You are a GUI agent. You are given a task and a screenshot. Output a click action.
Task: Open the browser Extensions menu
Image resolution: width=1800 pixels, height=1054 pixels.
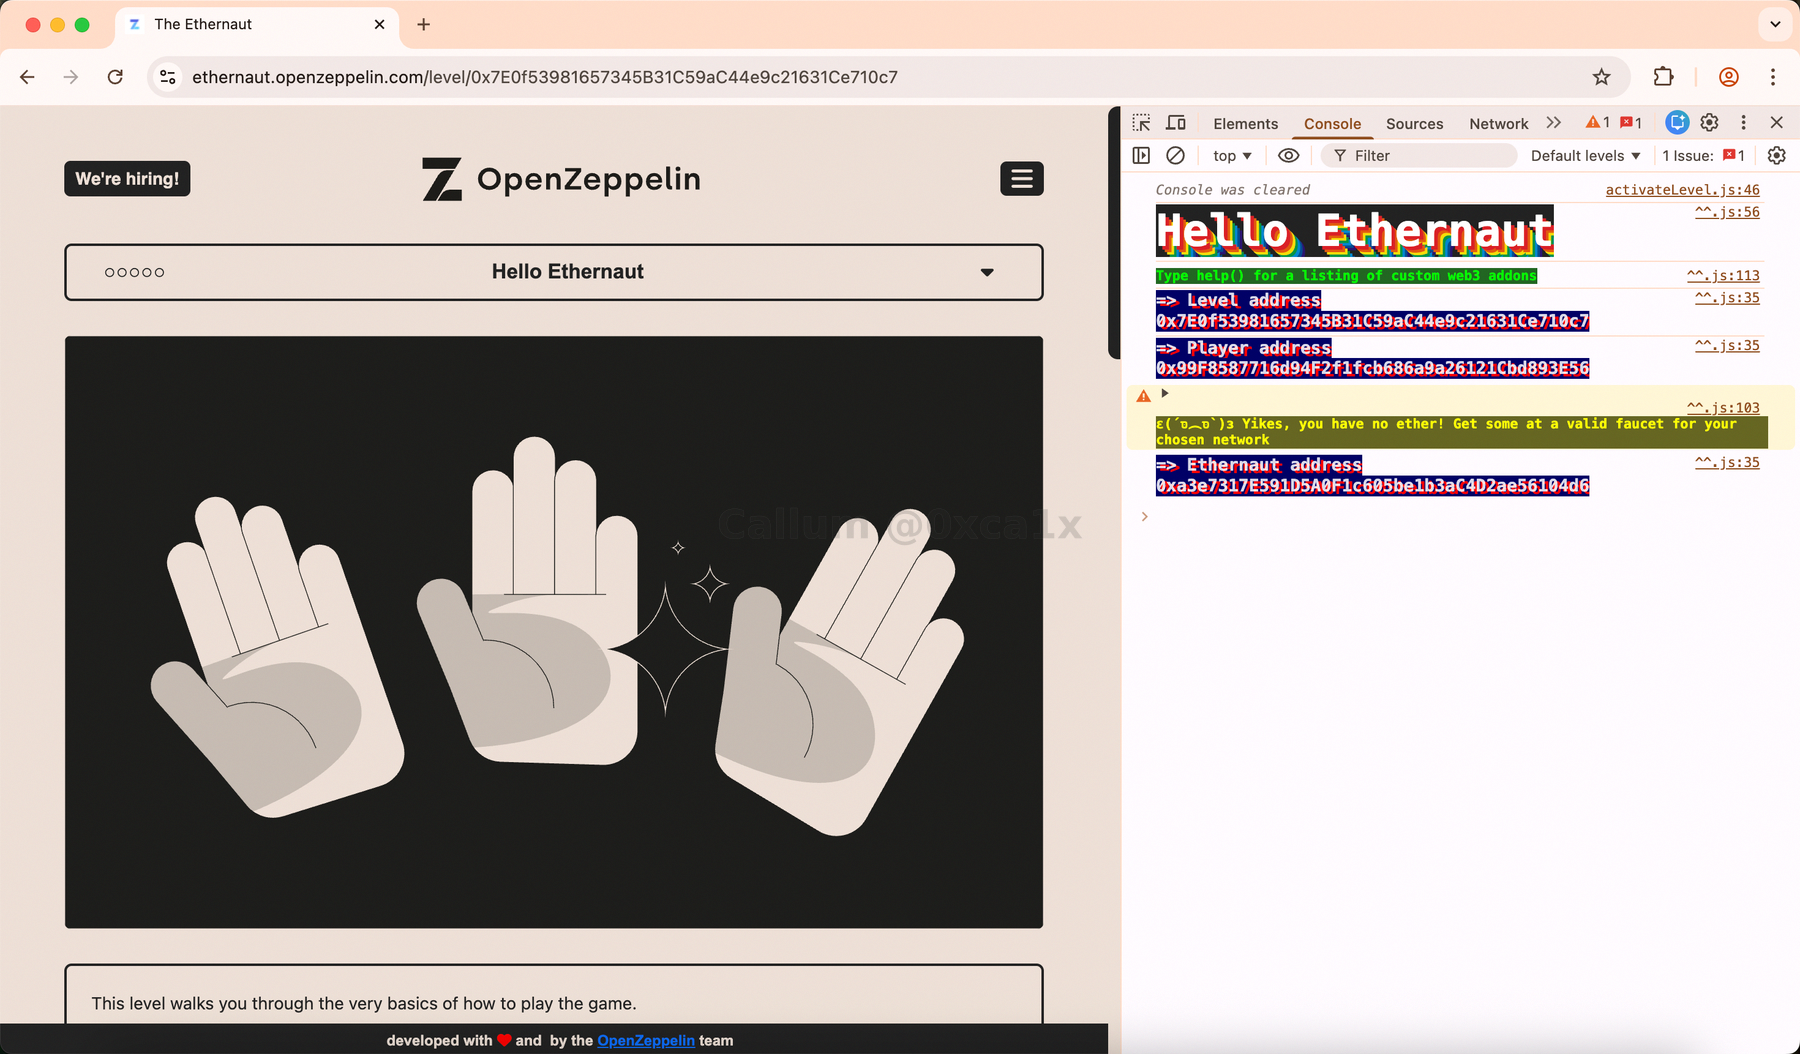click(x=1663, y=77)
